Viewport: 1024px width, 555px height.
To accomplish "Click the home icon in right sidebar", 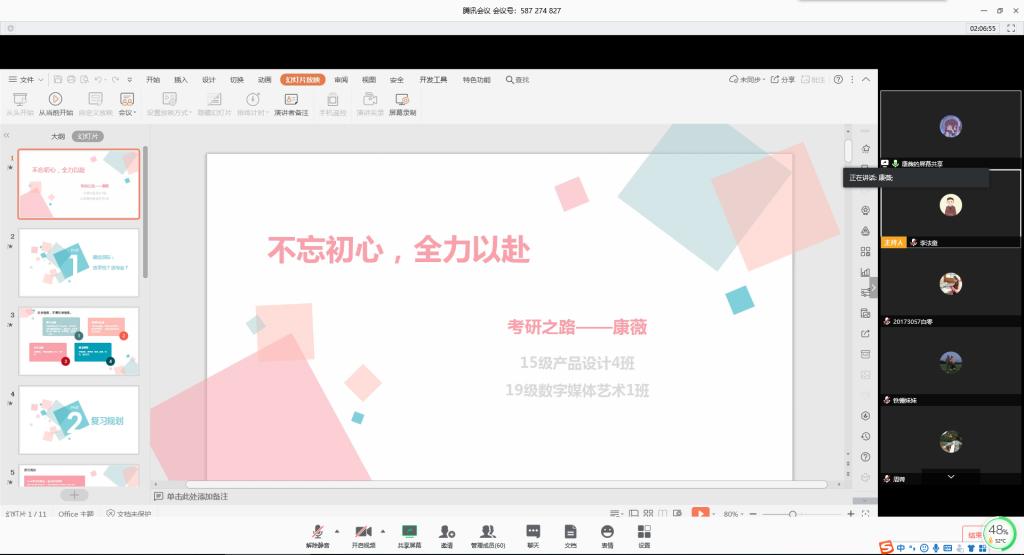I will (x=865, y=148).
